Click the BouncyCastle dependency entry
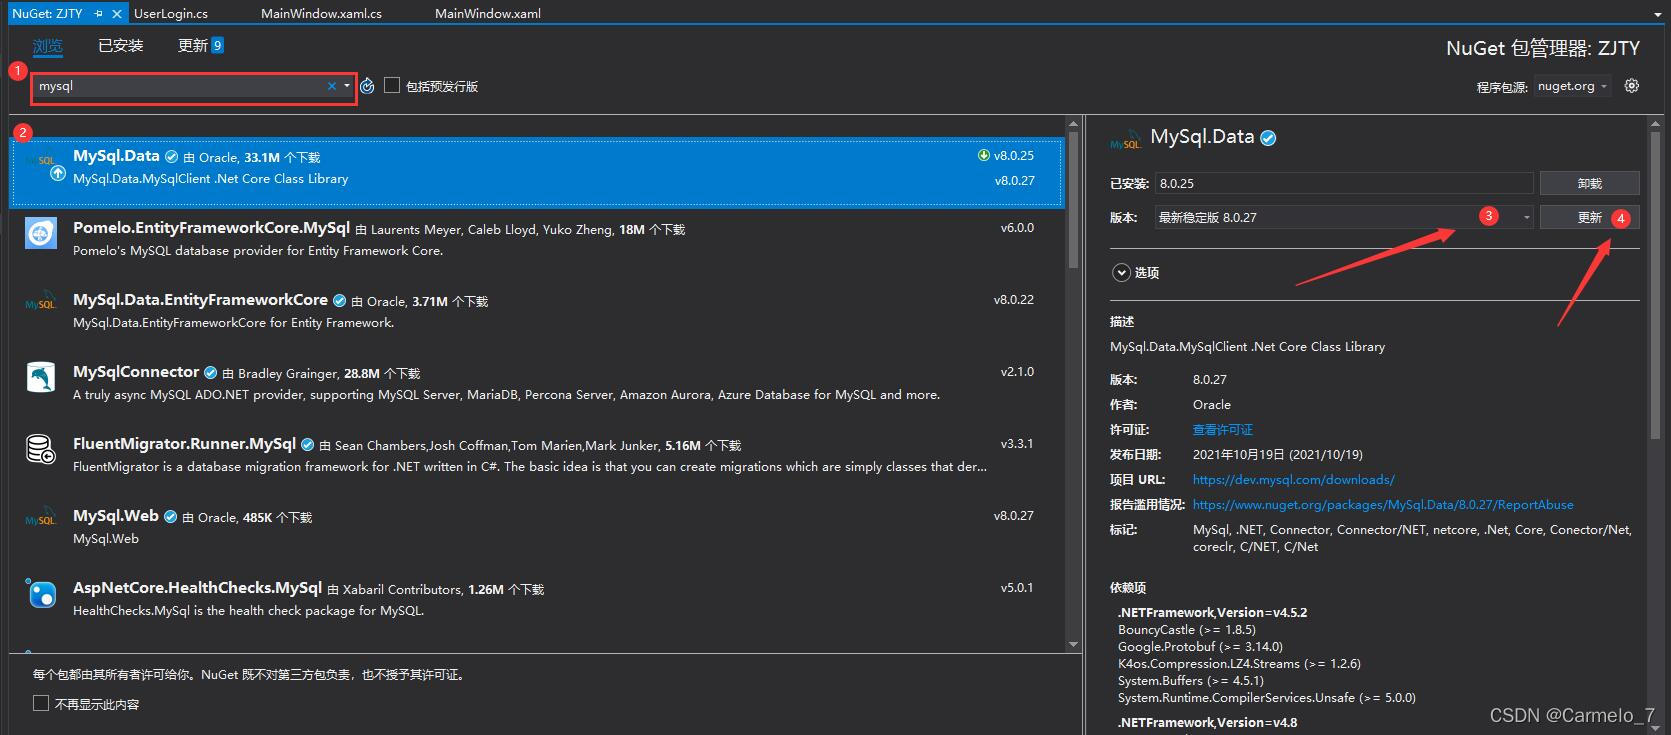This screenshot has width=1671, height=735. pos(1186,630)
